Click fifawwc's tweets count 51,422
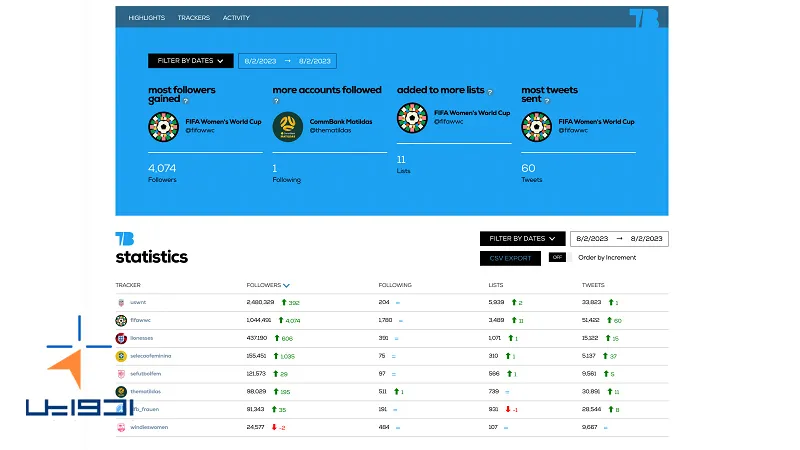The height and width of the screenshot is (450, 800). pyautogui.click(x=591, y=320)
